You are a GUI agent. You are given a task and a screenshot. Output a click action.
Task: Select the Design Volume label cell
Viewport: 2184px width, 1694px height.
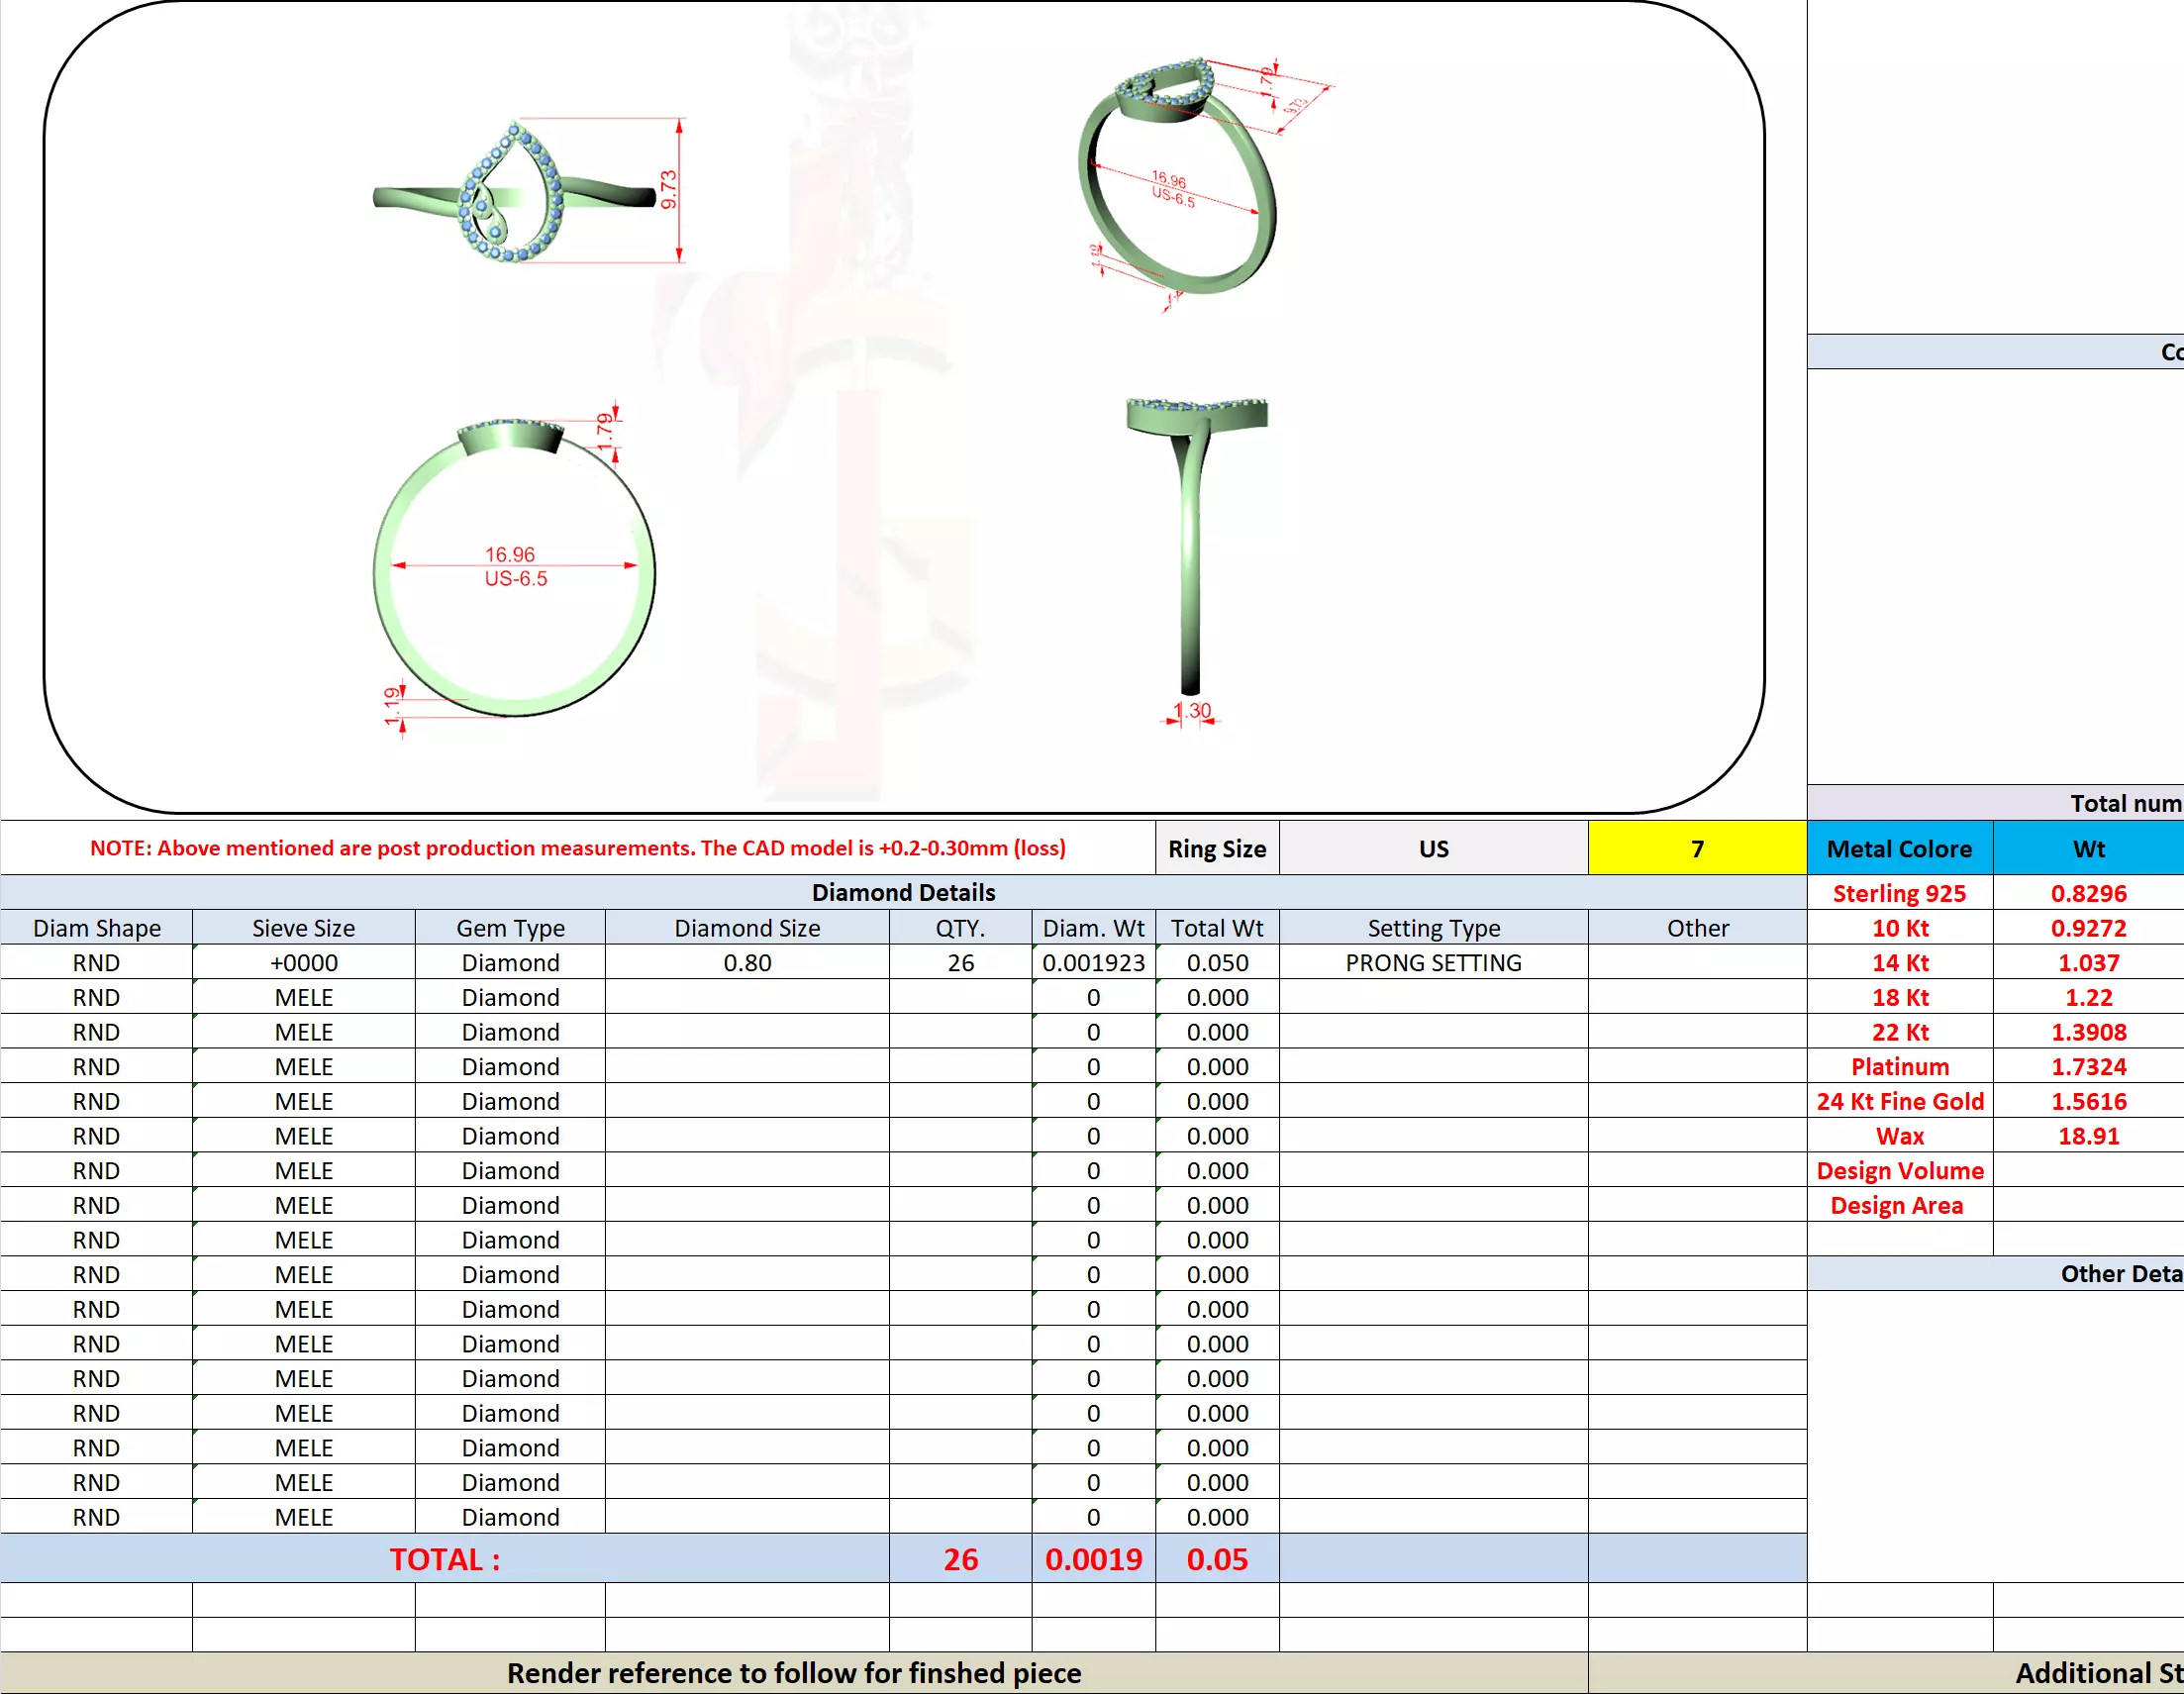(1898, 1170)
